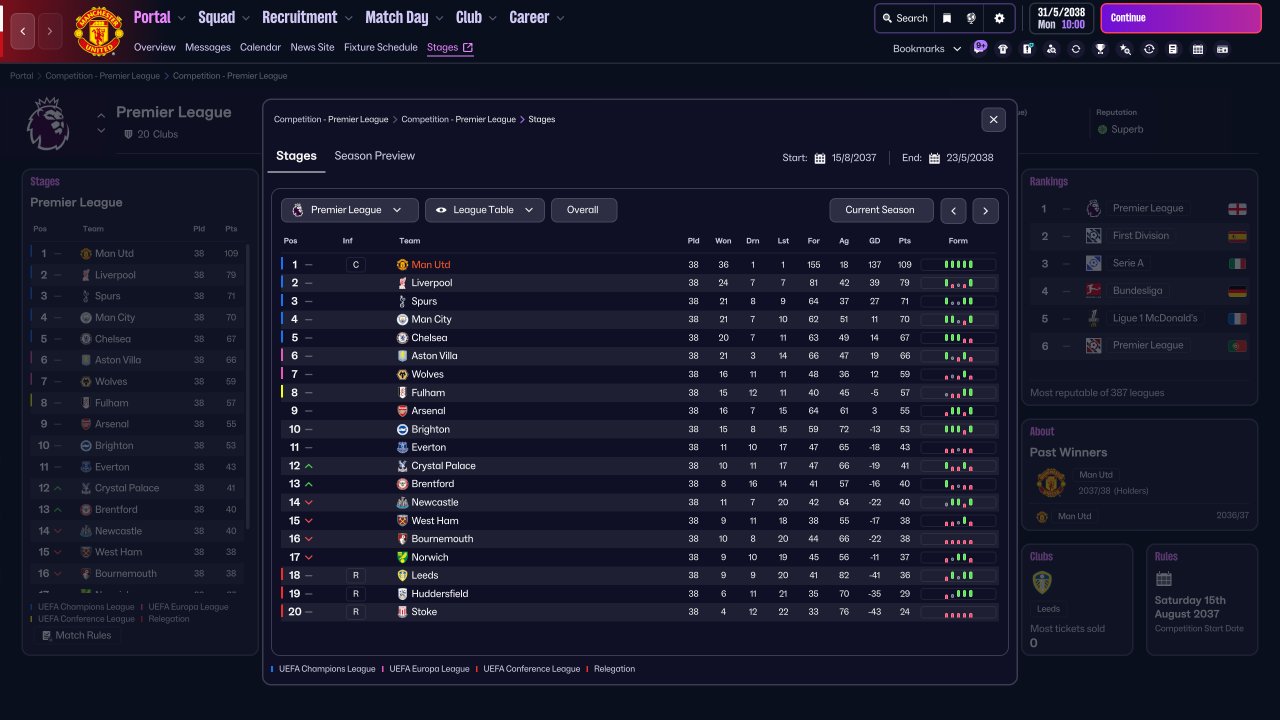Click the bookmark icon next to Search

click(947, 18)
